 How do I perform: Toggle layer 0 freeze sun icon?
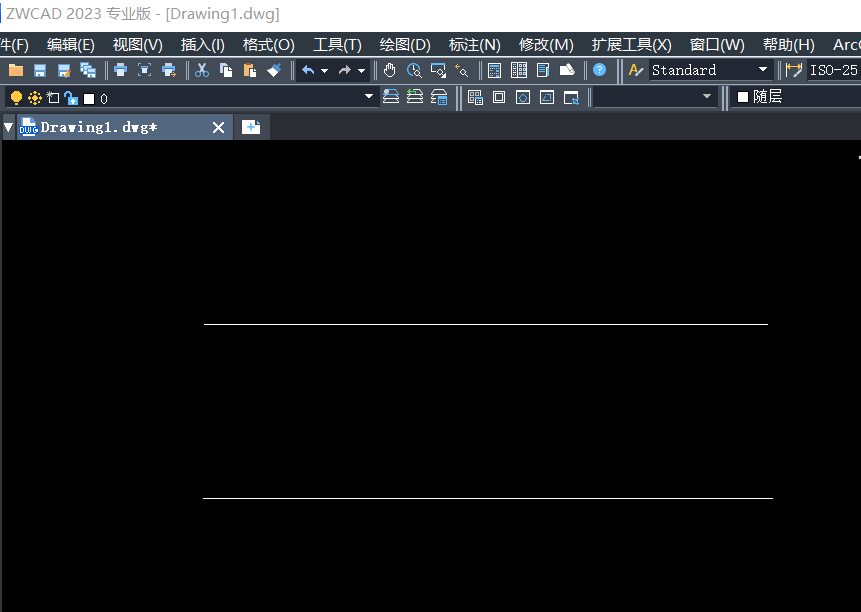[35, 98]
